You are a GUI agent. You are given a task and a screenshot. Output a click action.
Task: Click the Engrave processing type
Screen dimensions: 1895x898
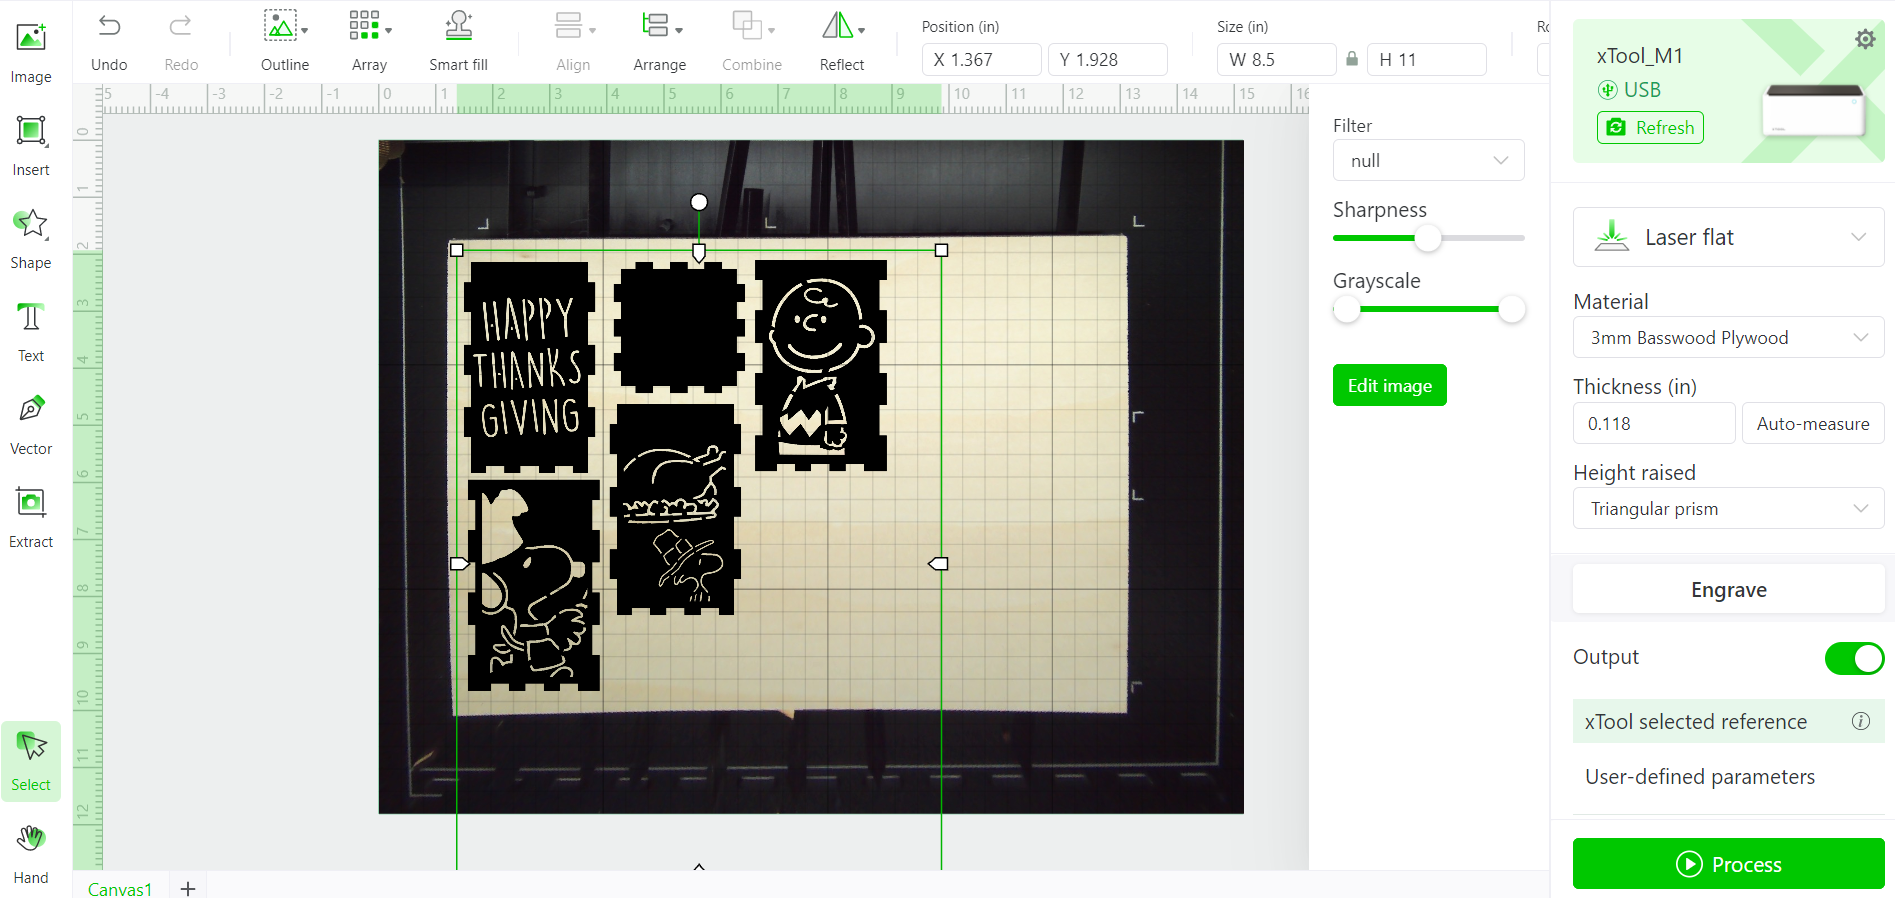[x=1728, y=590]
